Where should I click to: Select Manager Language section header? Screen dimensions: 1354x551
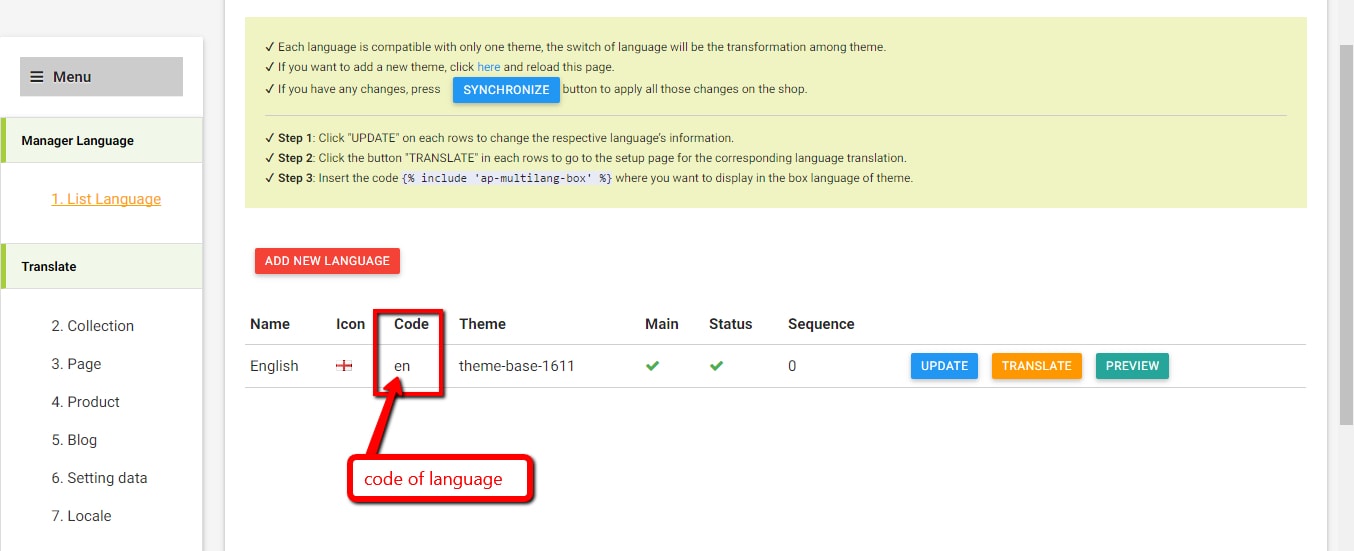coord(102,141)
